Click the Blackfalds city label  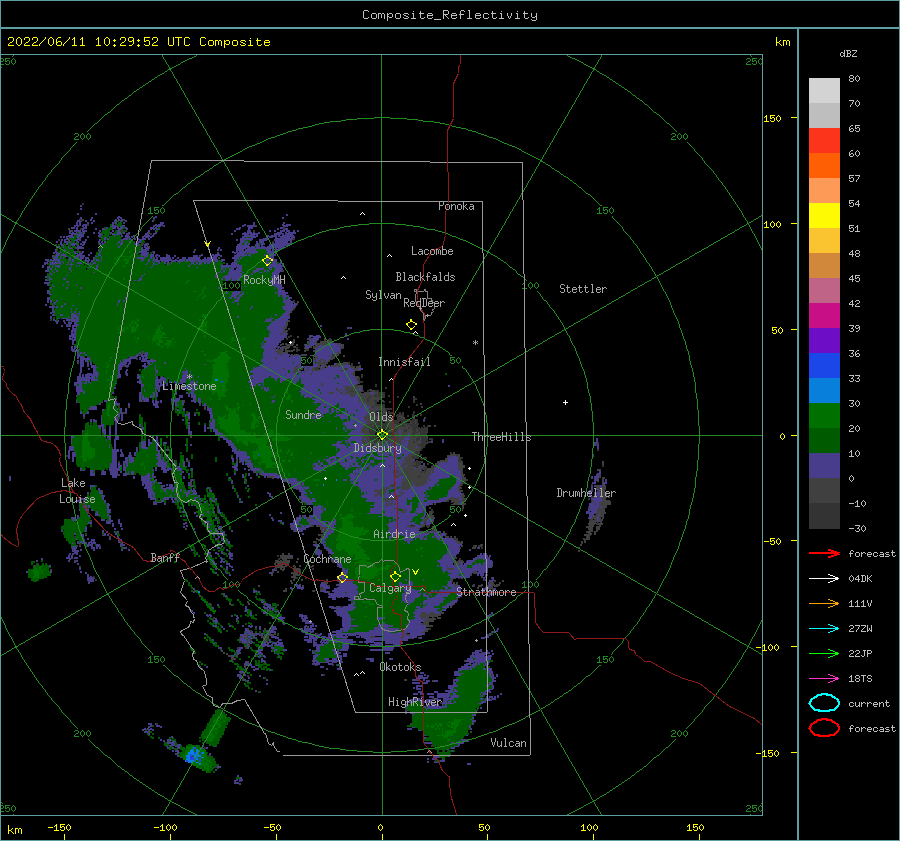point(425,277)
